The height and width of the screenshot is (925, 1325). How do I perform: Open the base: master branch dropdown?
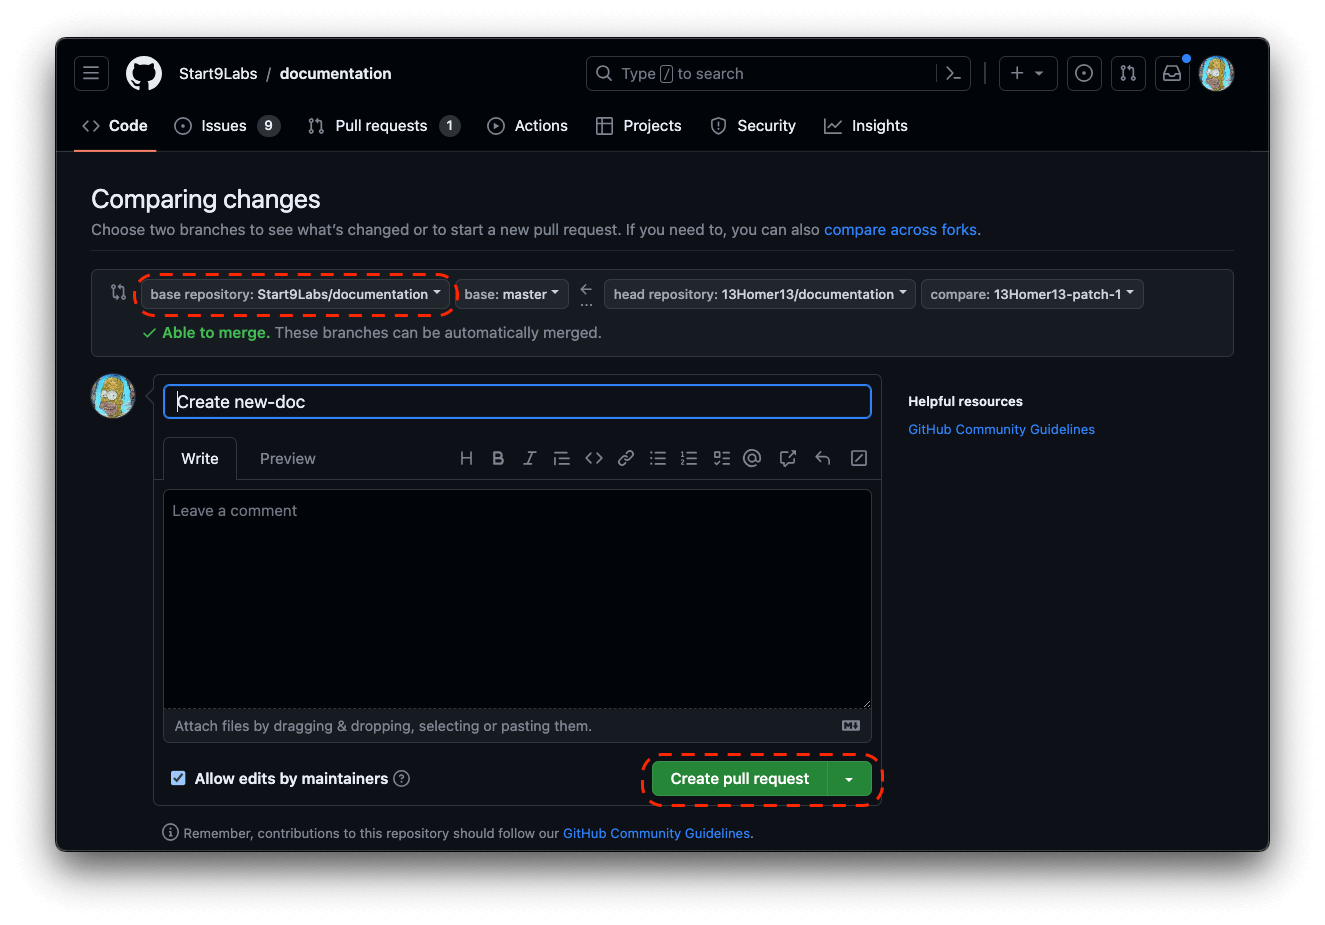tap(511, 294)
